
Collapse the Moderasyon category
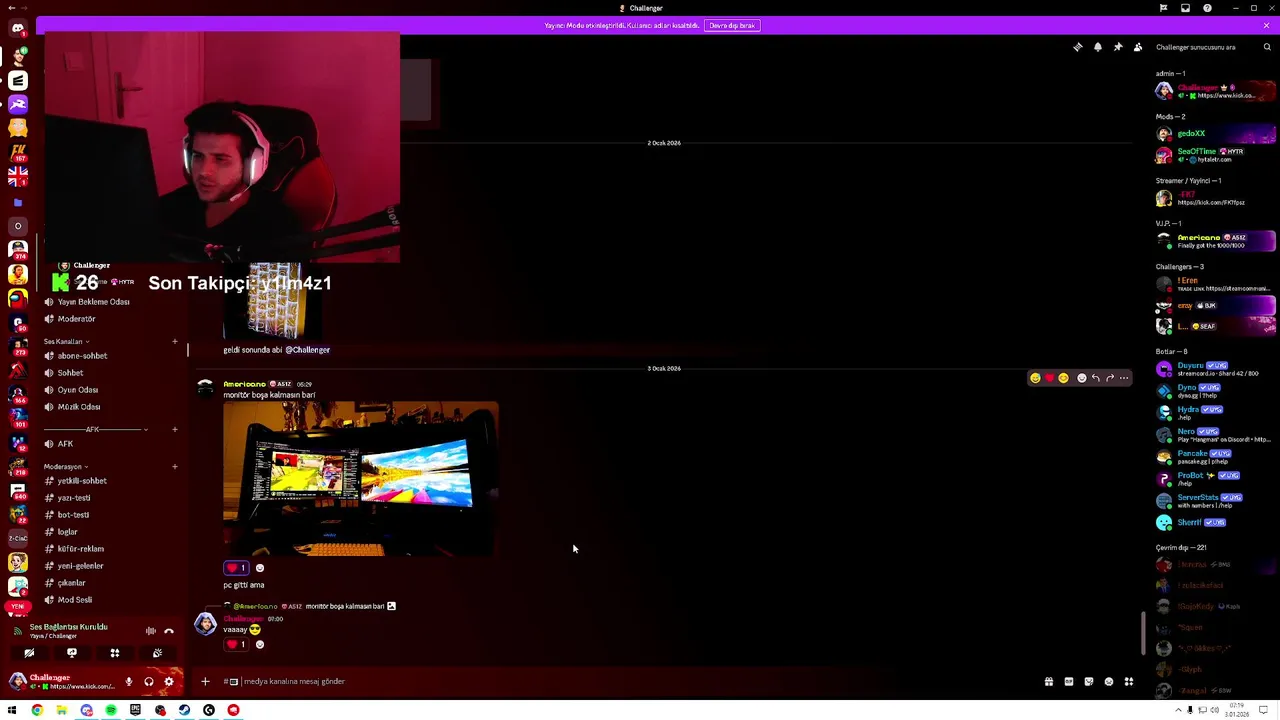click(66, 467)
